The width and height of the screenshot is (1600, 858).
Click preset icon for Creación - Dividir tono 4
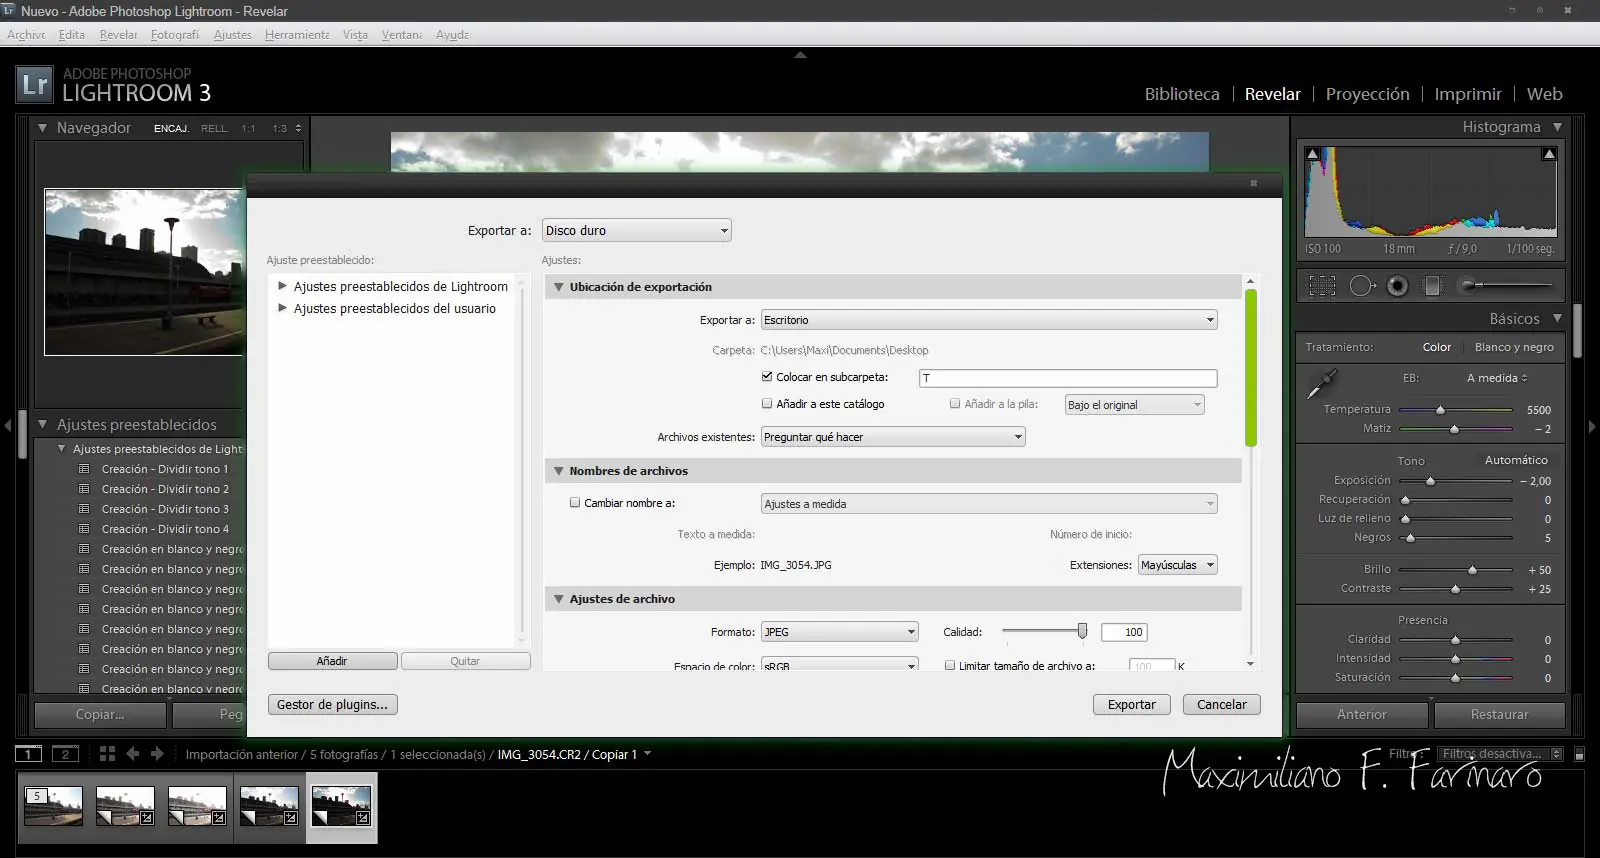84,529
